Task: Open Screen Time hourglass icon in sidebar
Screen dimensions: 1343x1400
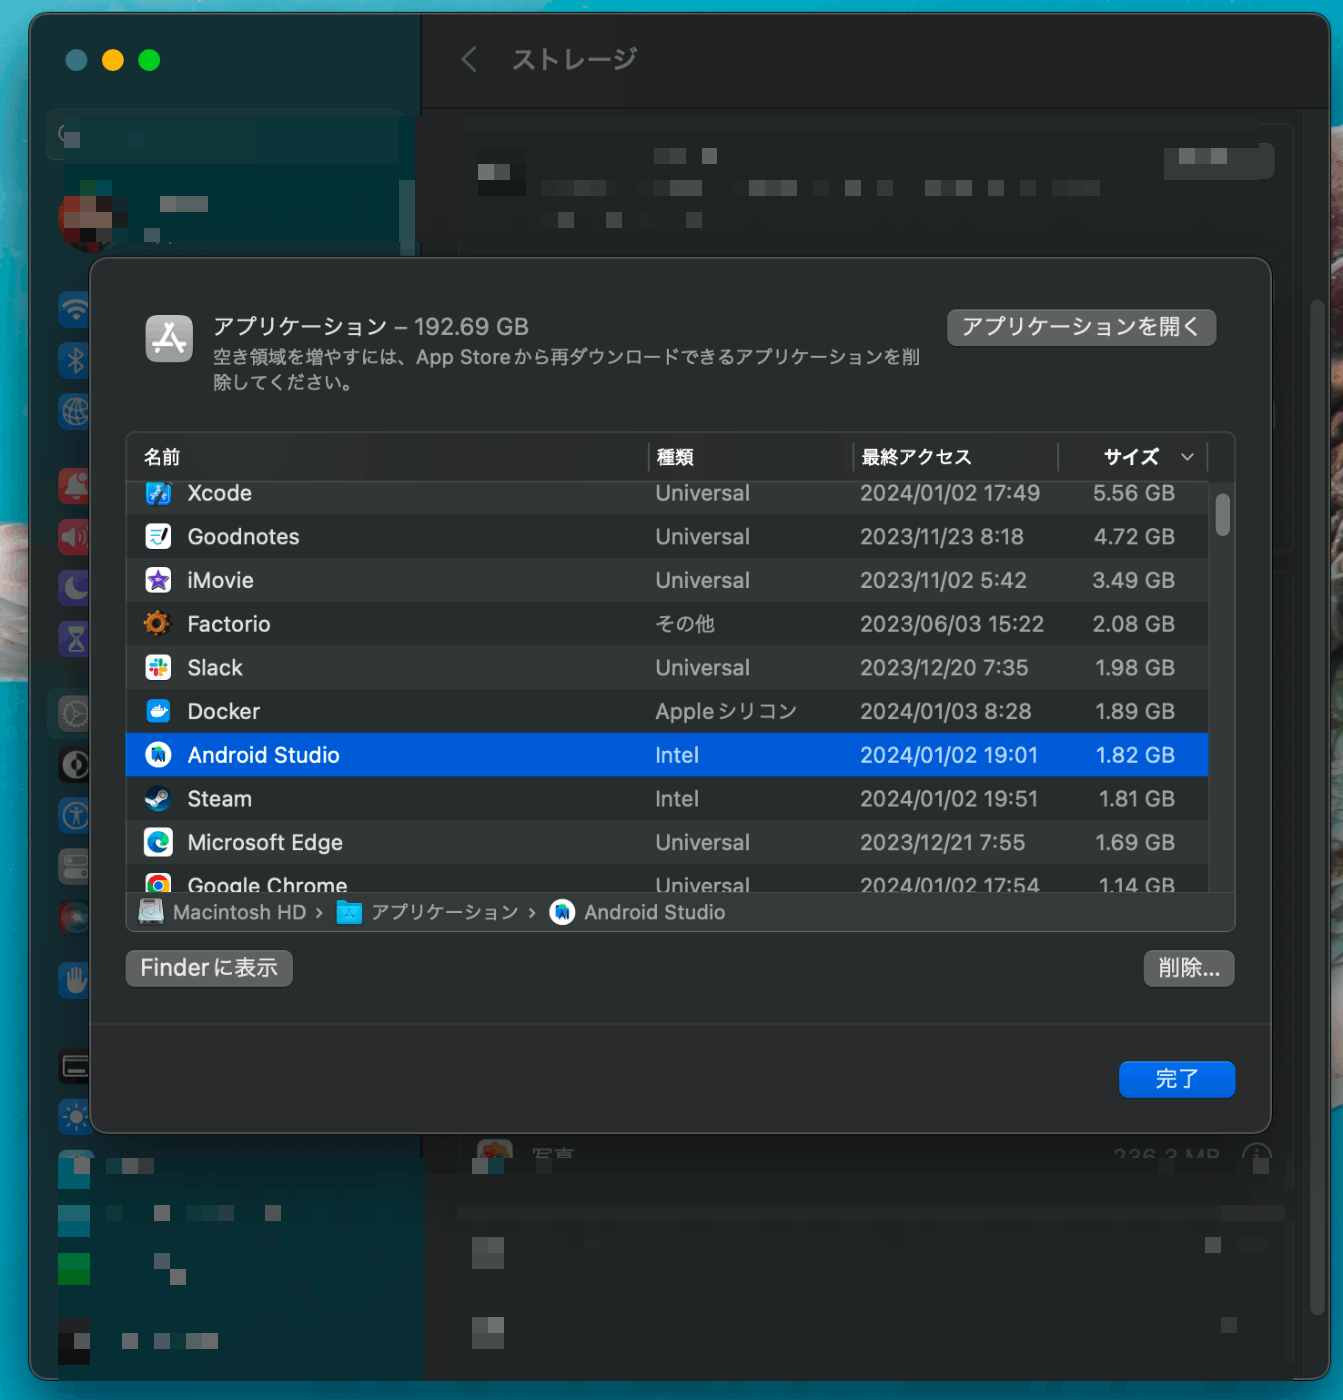Action: (74, 638)
